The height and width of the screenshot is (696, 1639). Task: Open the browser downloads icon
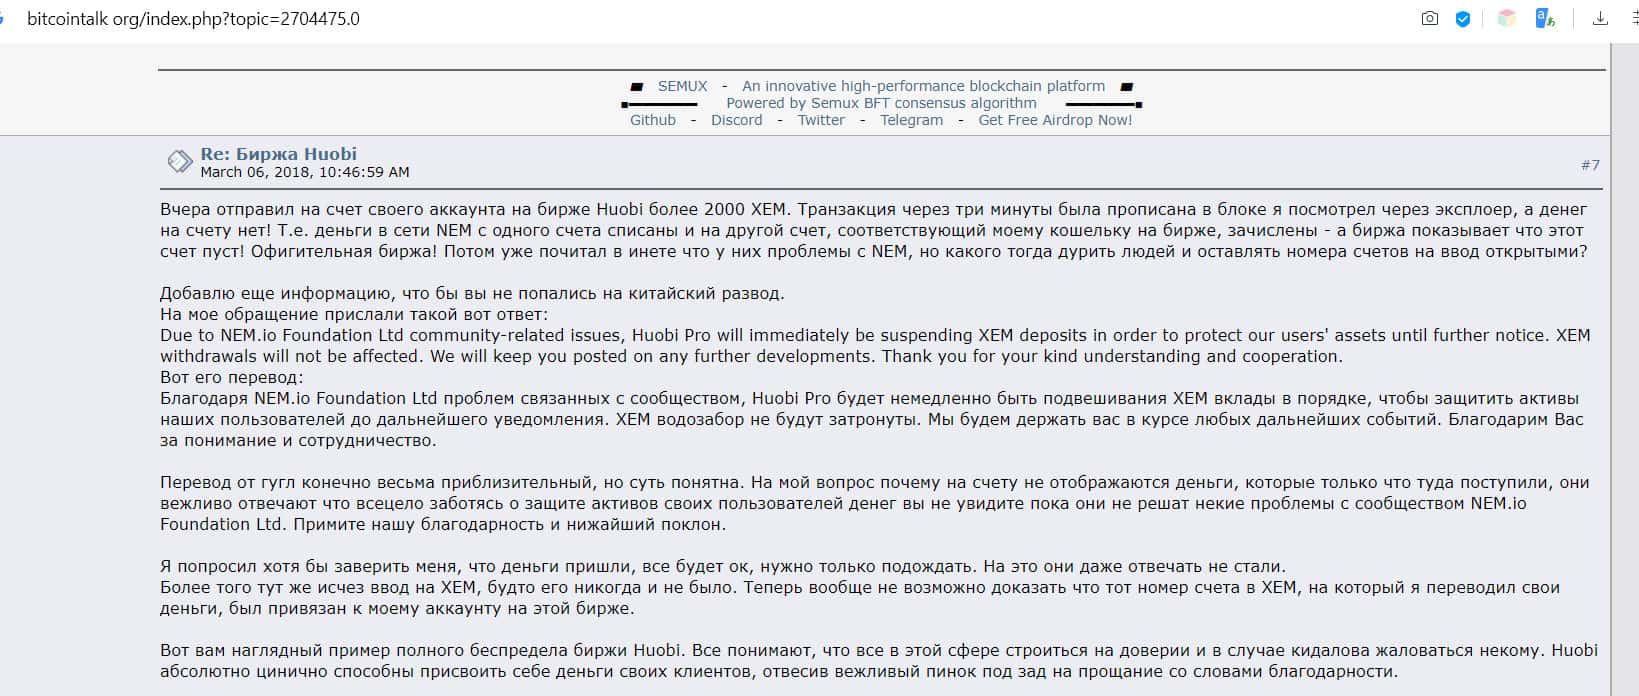1600,19
